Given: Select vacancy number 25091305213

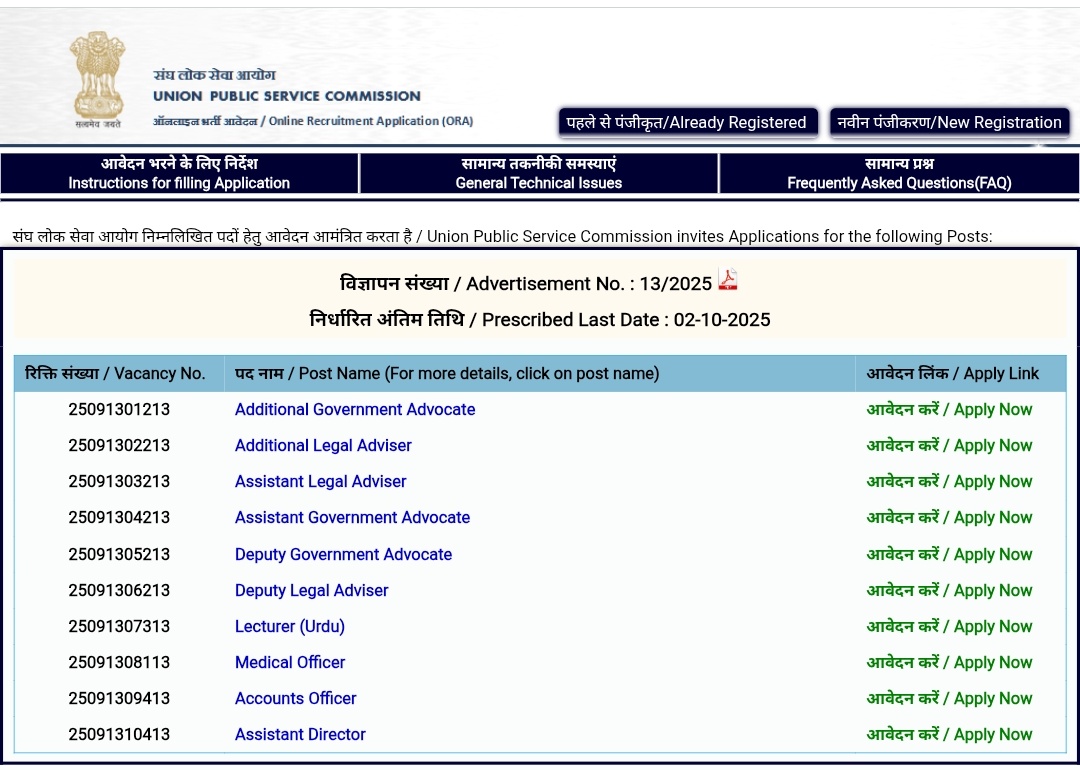Looking at the screenshot, I should [x=118, y=554].
